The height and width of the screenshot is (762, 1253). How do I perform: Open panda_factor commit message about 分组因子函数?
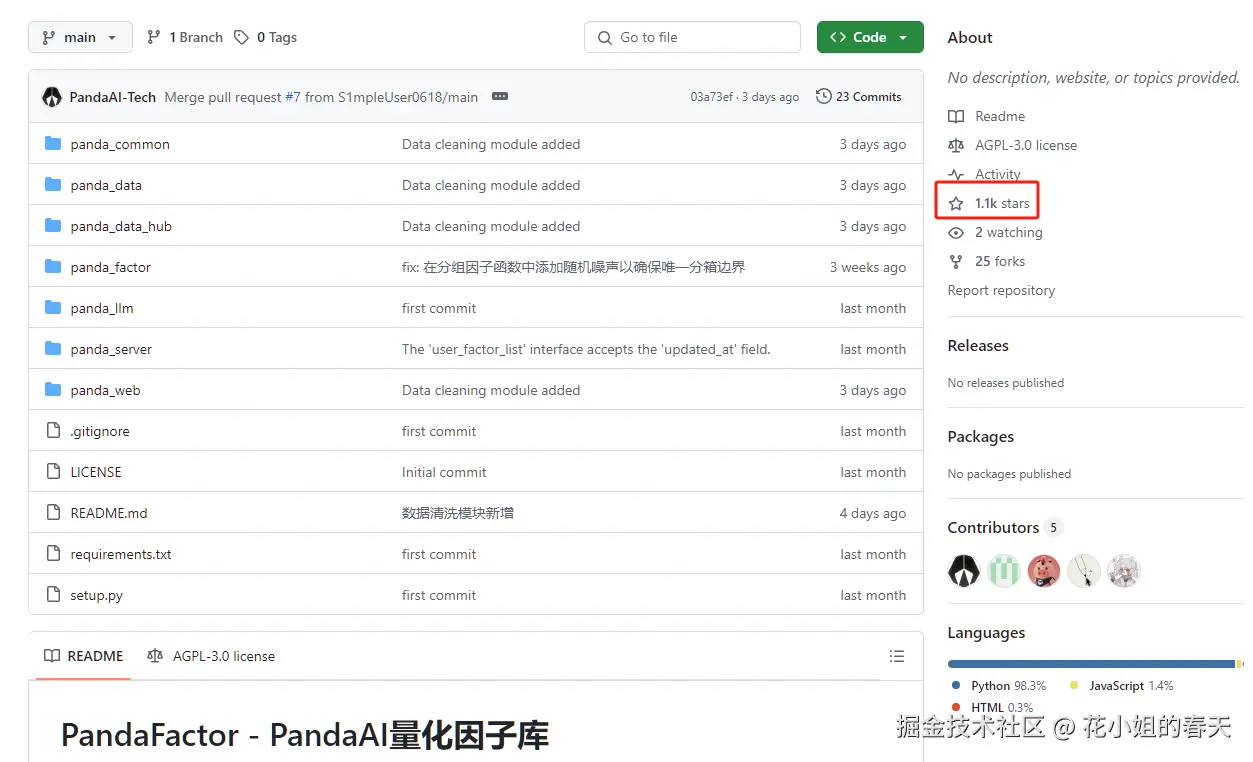(x=573, y=267)
